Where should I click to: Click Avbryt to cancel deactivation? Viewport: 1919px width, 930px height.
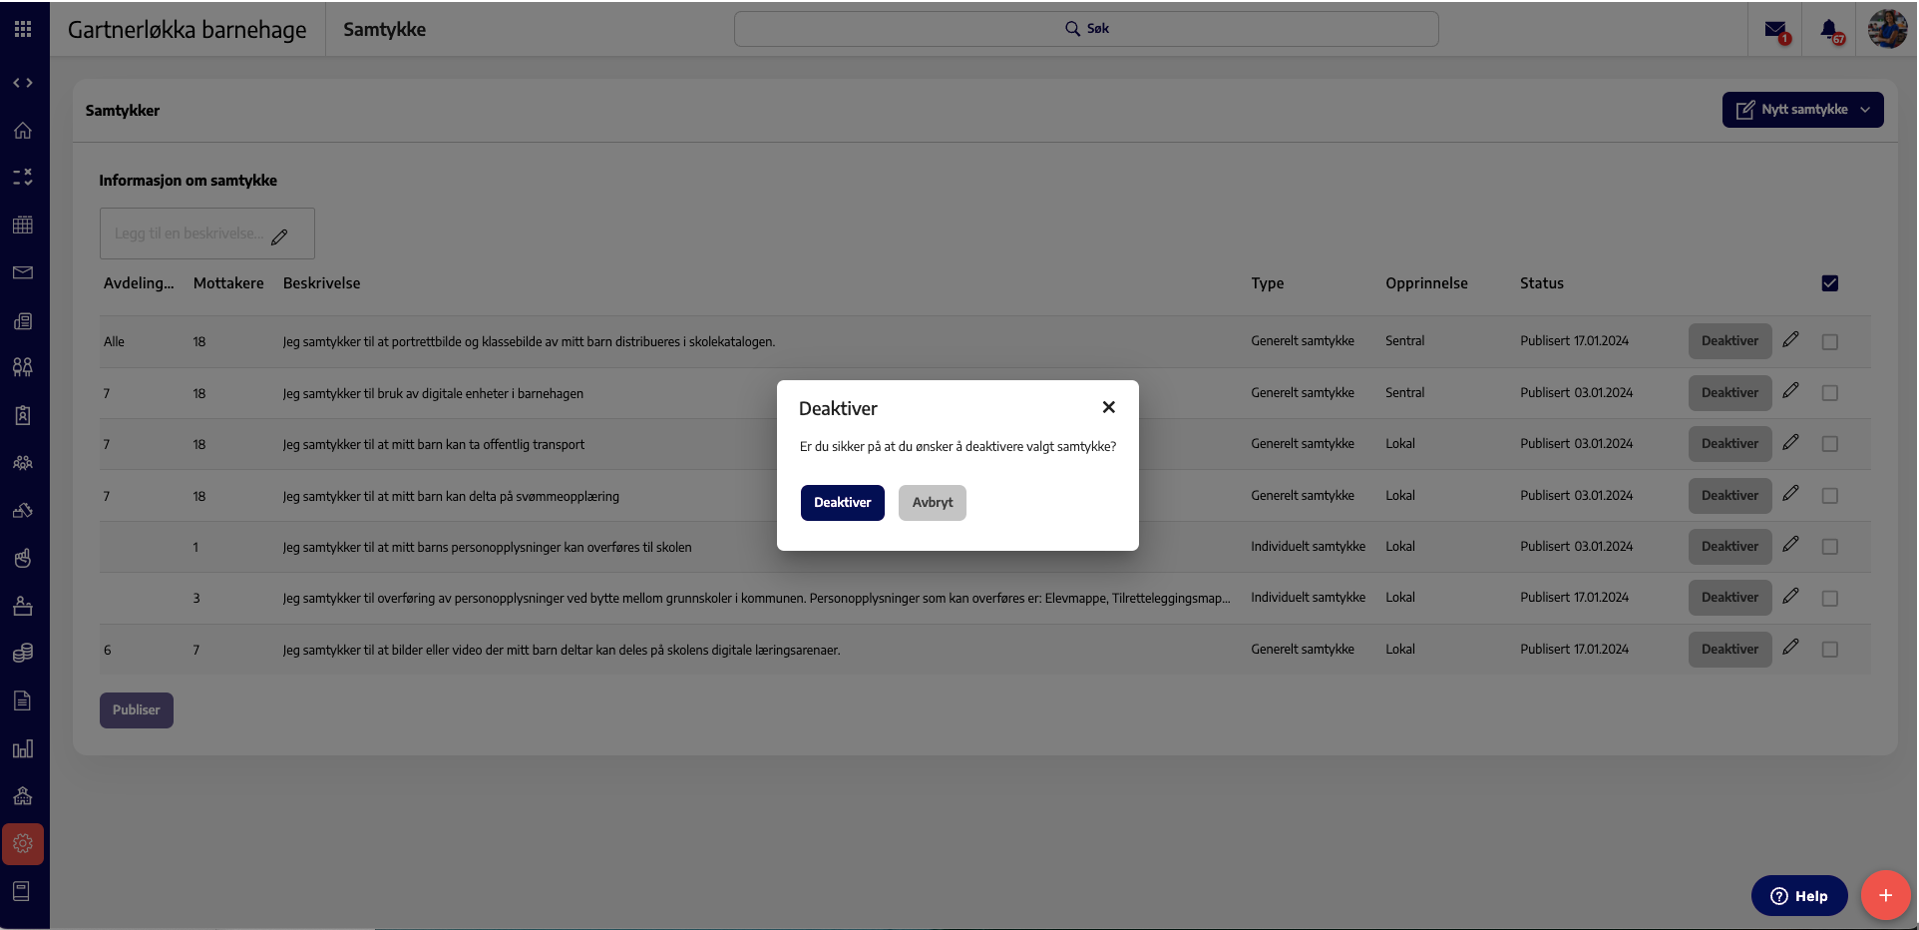point(932,503)
